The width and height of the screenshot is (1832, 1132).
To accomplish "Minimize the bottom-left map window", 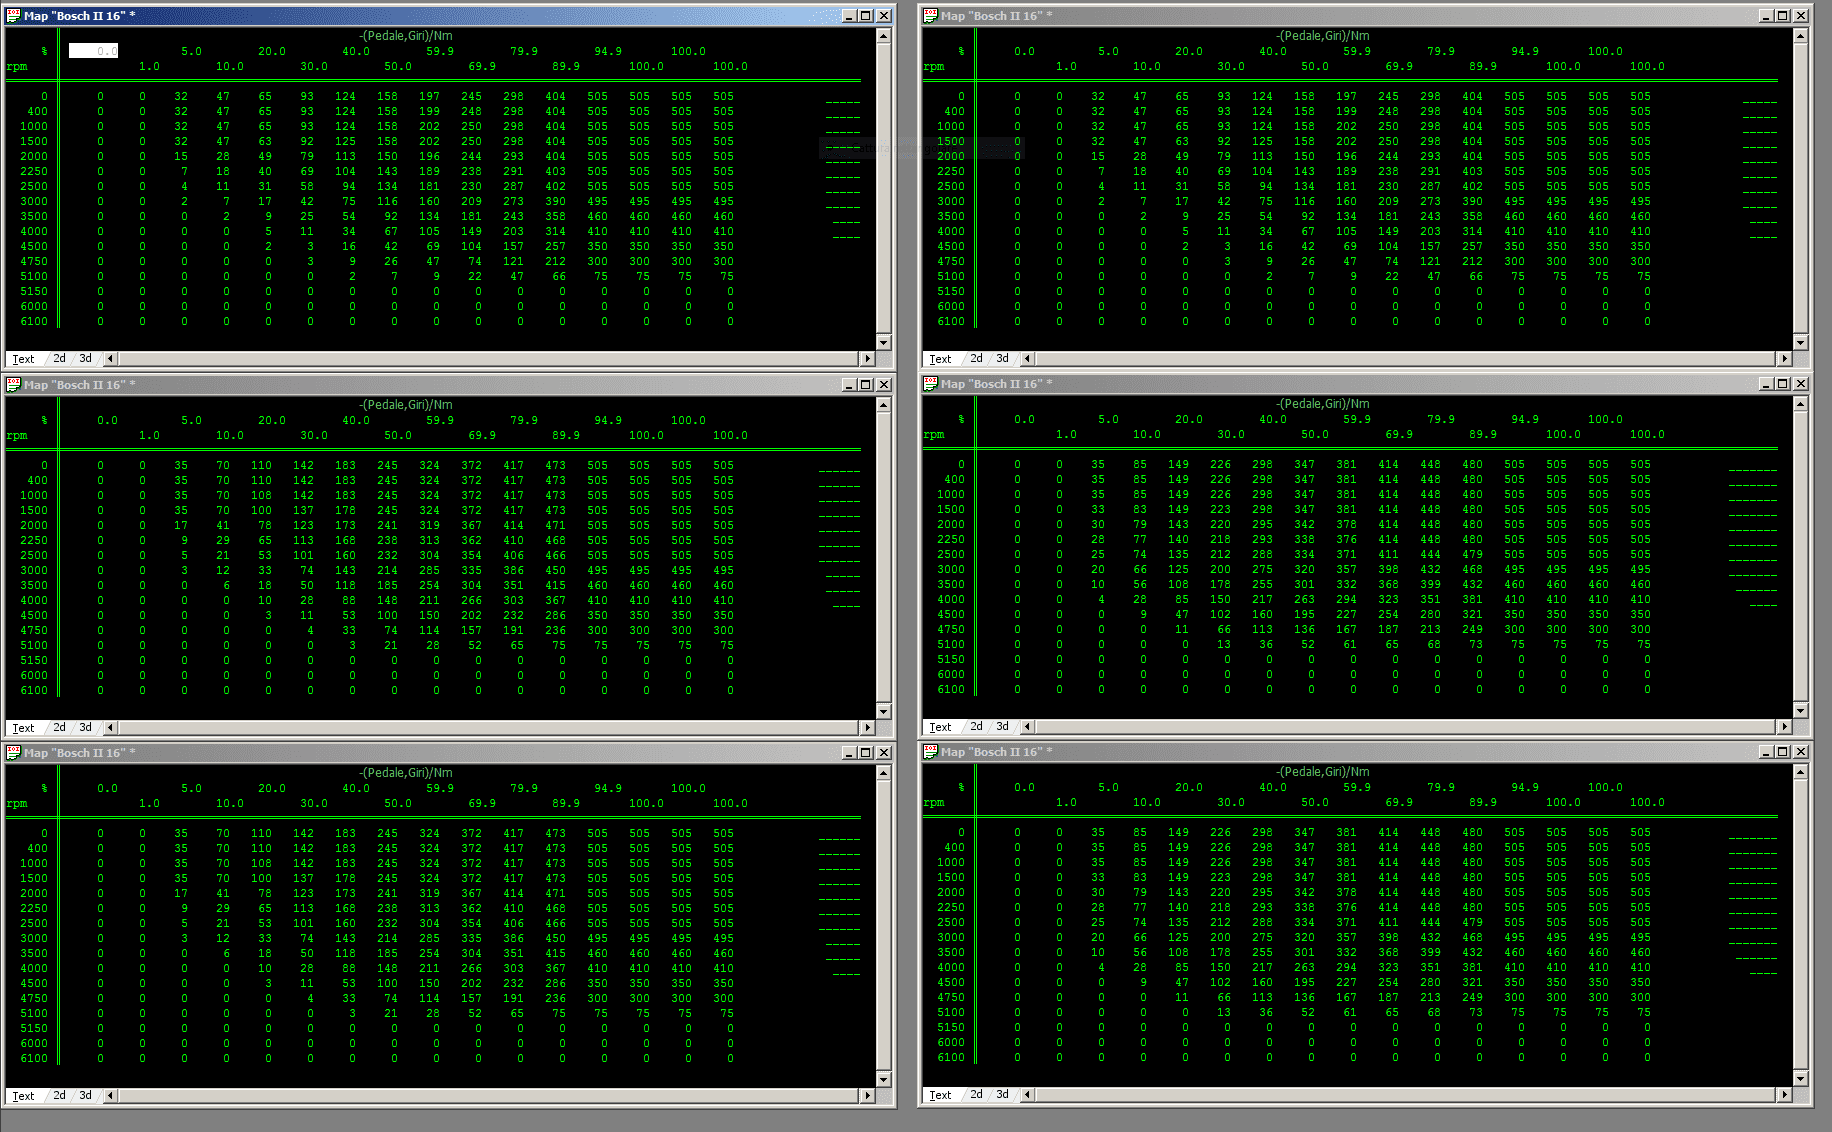I will 850,753.
